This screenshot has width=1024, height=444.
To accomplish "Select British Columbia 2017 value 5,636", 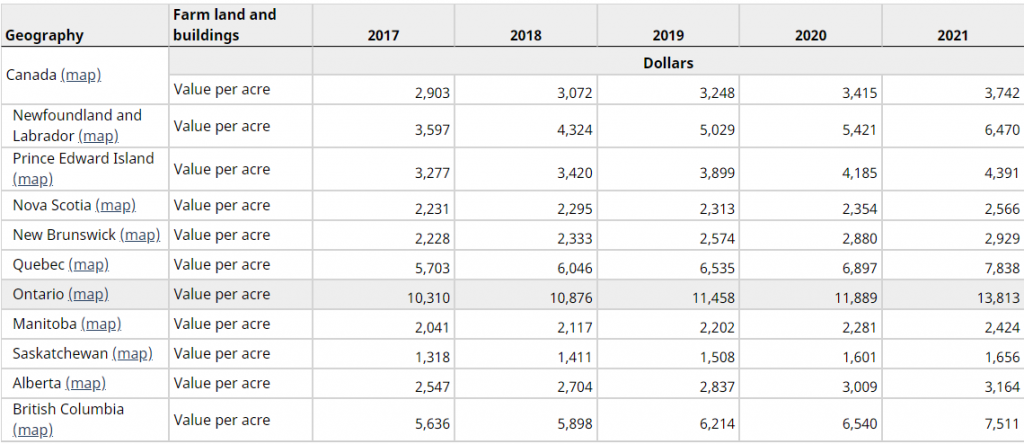I will (x=432, y=424).
